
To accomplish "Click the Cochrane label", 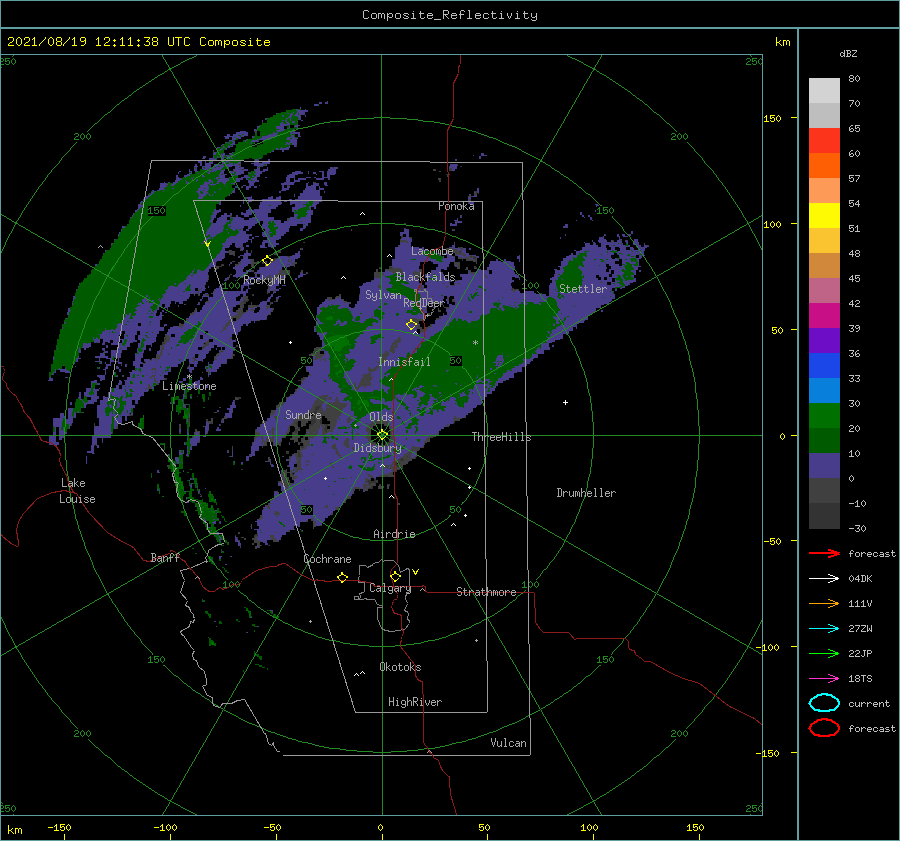I will (327, 559).
